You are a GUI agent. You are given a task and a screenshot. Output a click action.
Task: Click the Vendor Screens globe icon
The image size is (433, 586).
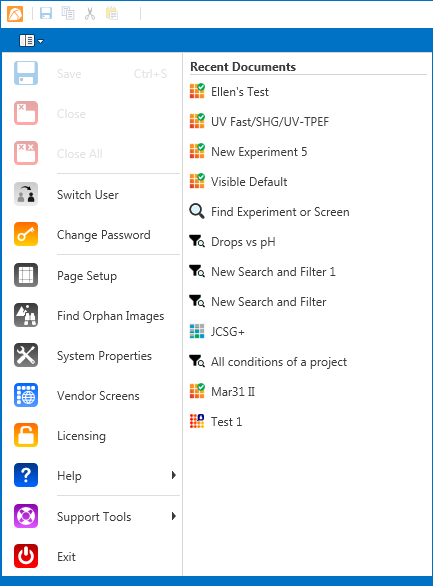[x=26, y=395]
